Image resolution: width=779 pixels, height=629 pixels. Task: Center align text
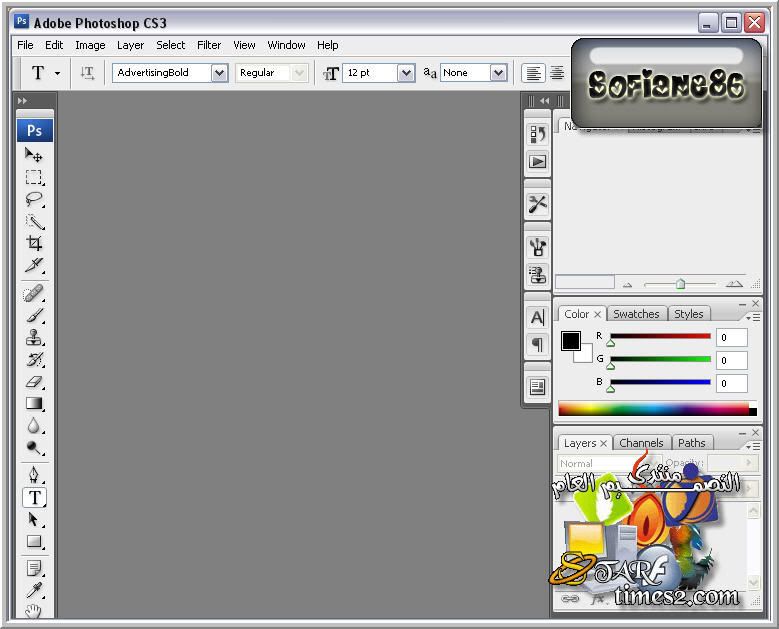click(557, 73)
